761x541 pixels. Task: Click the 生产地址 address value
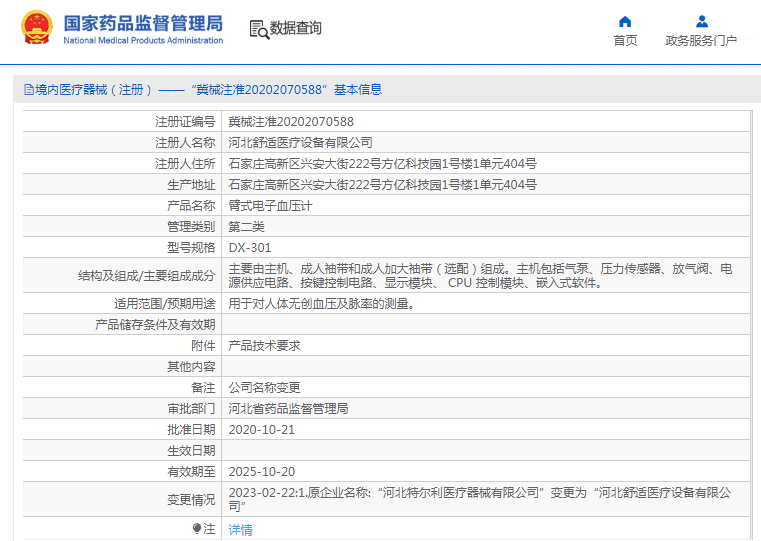click(382, 185)
